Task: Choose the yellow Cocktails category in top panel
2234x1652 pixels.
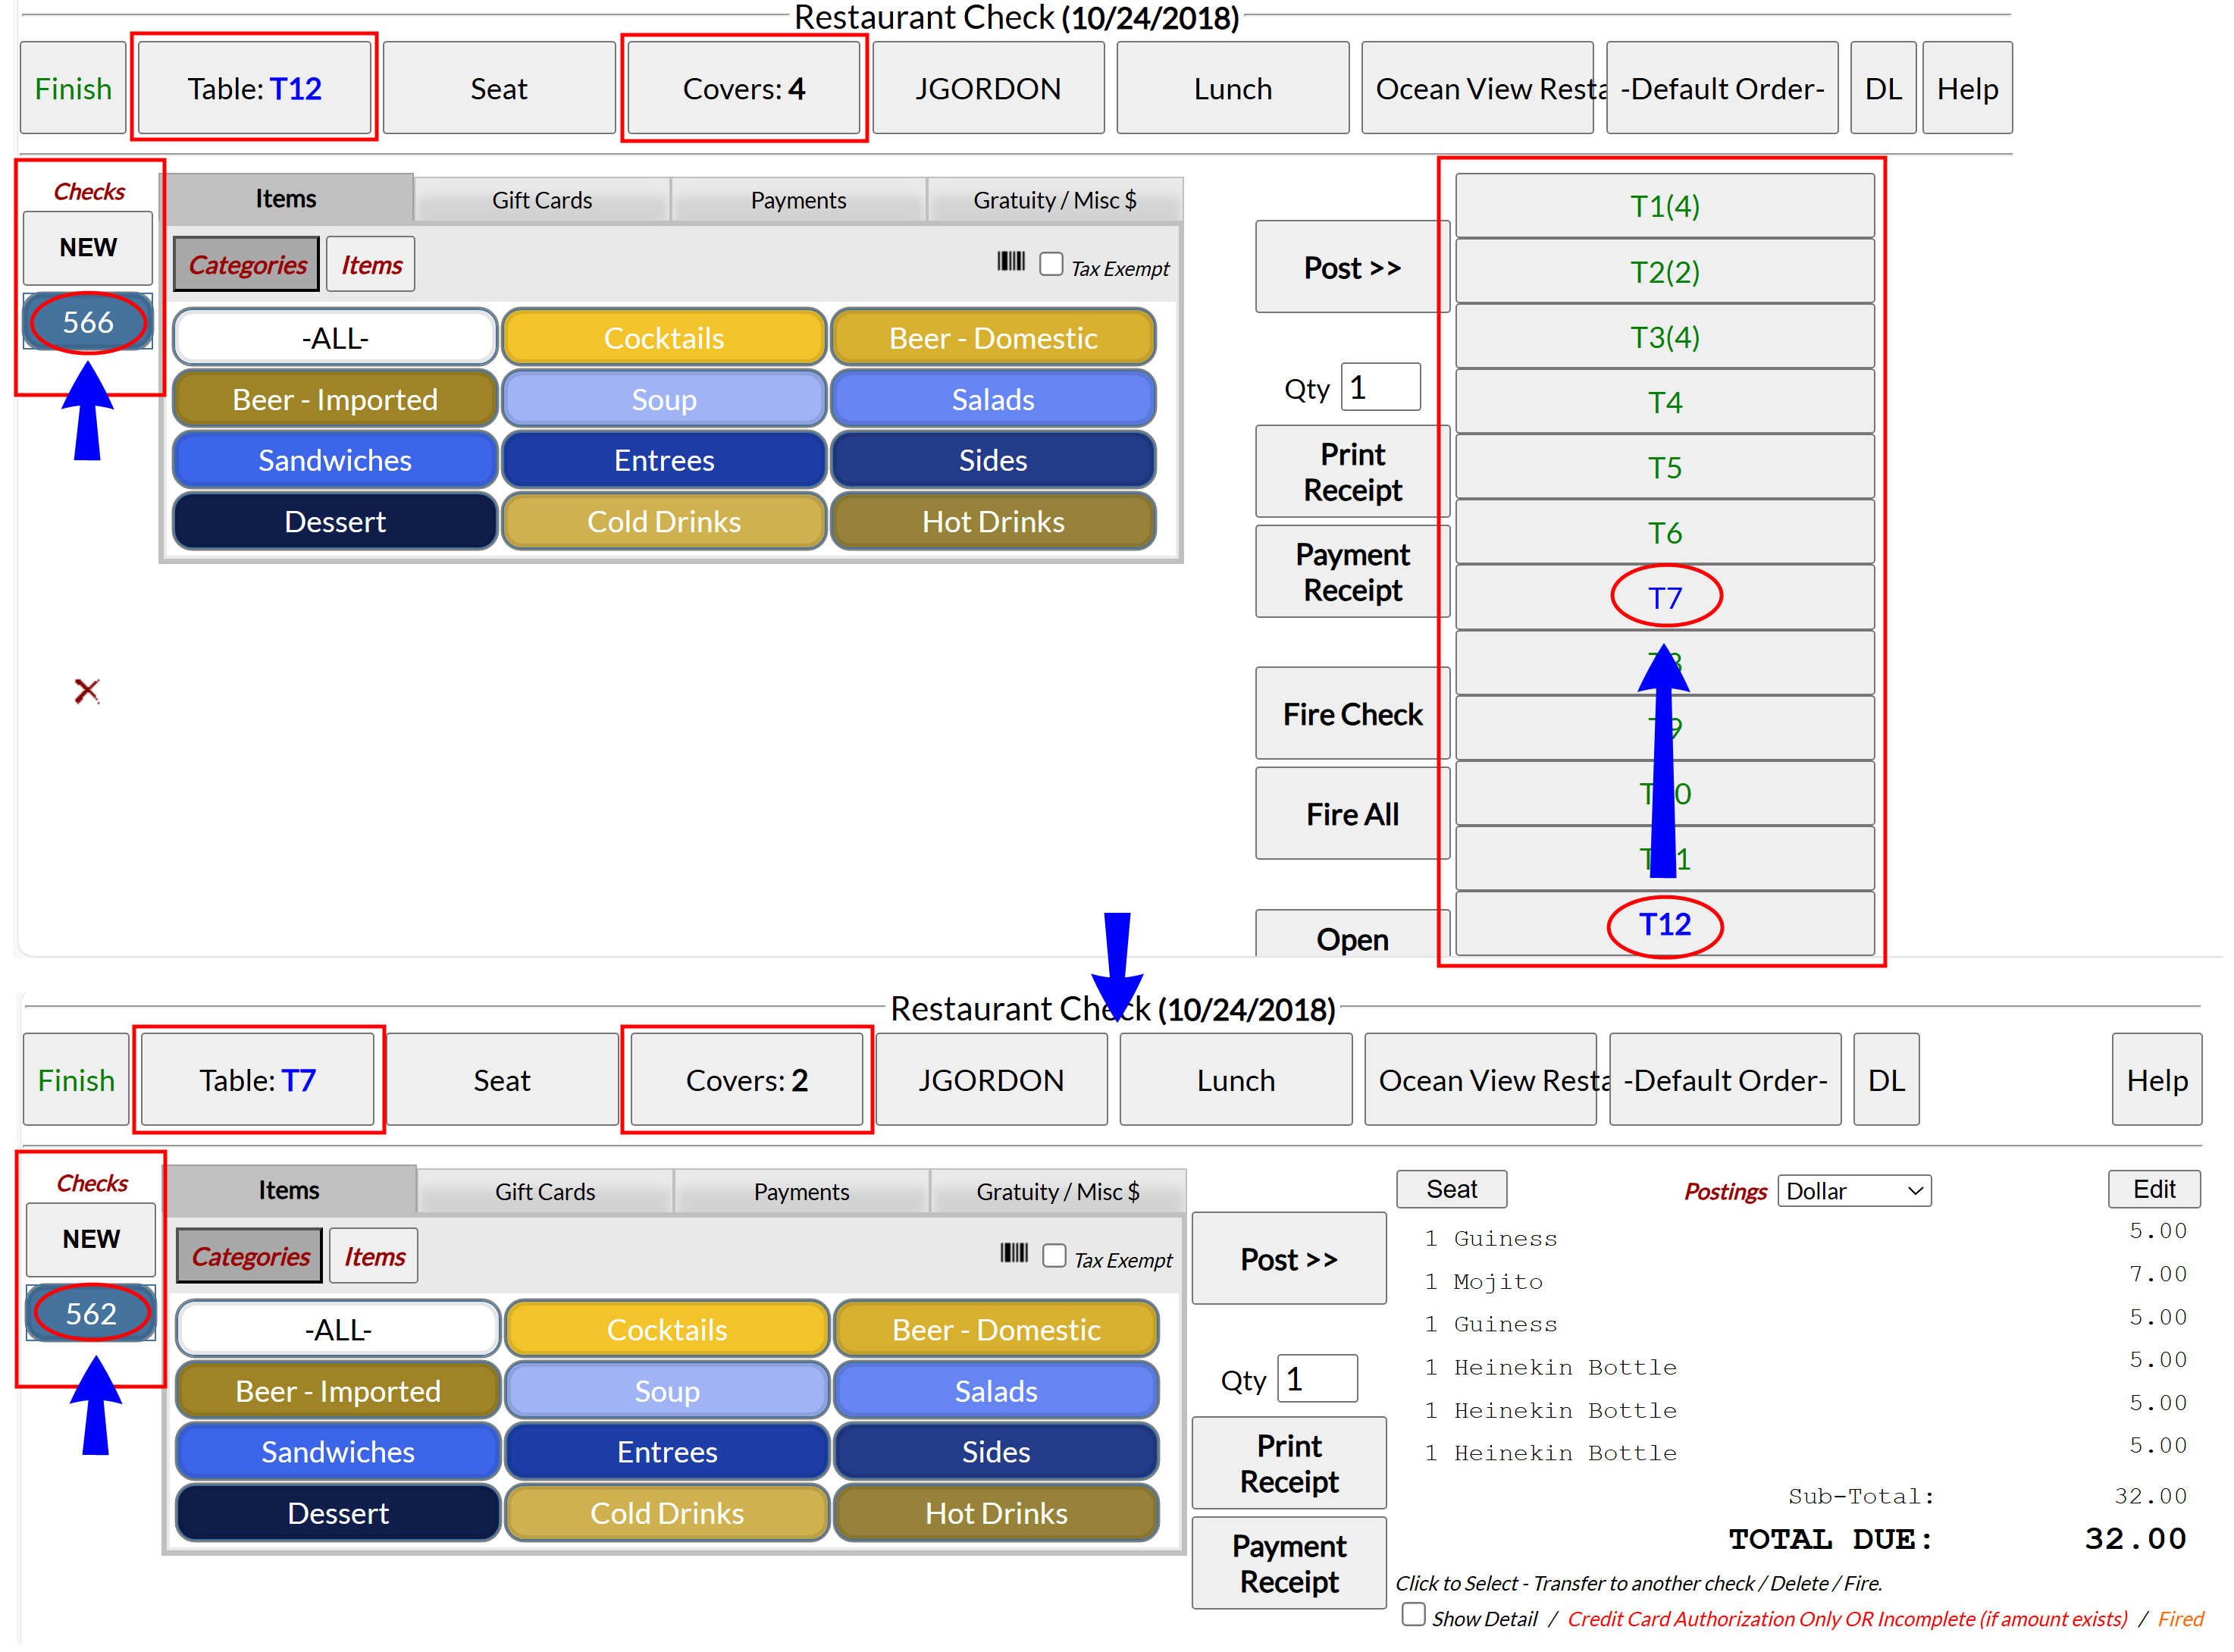Action: coord(664,338)
